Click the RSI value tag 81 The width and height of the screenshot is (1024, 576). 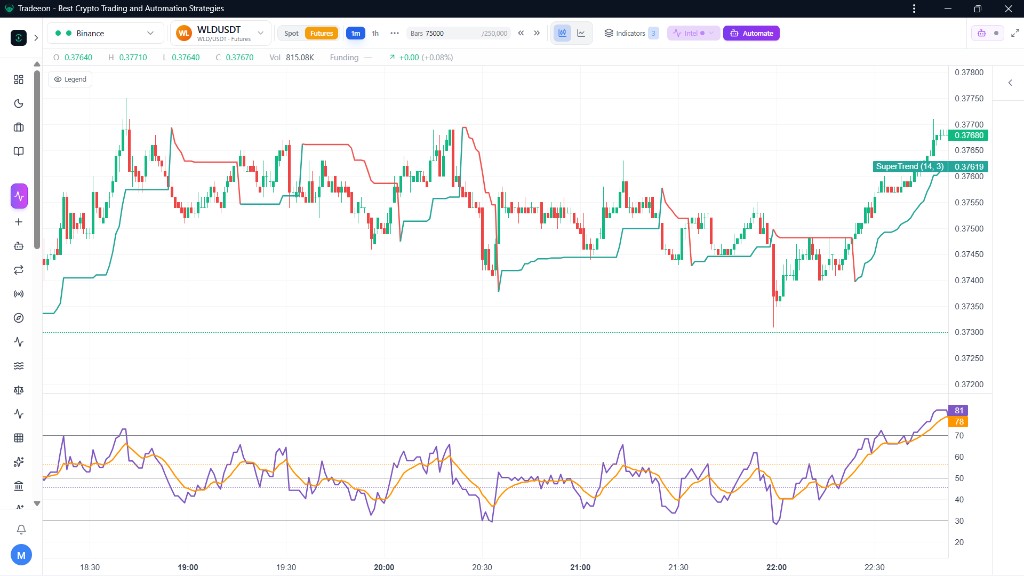pos(959,410)
